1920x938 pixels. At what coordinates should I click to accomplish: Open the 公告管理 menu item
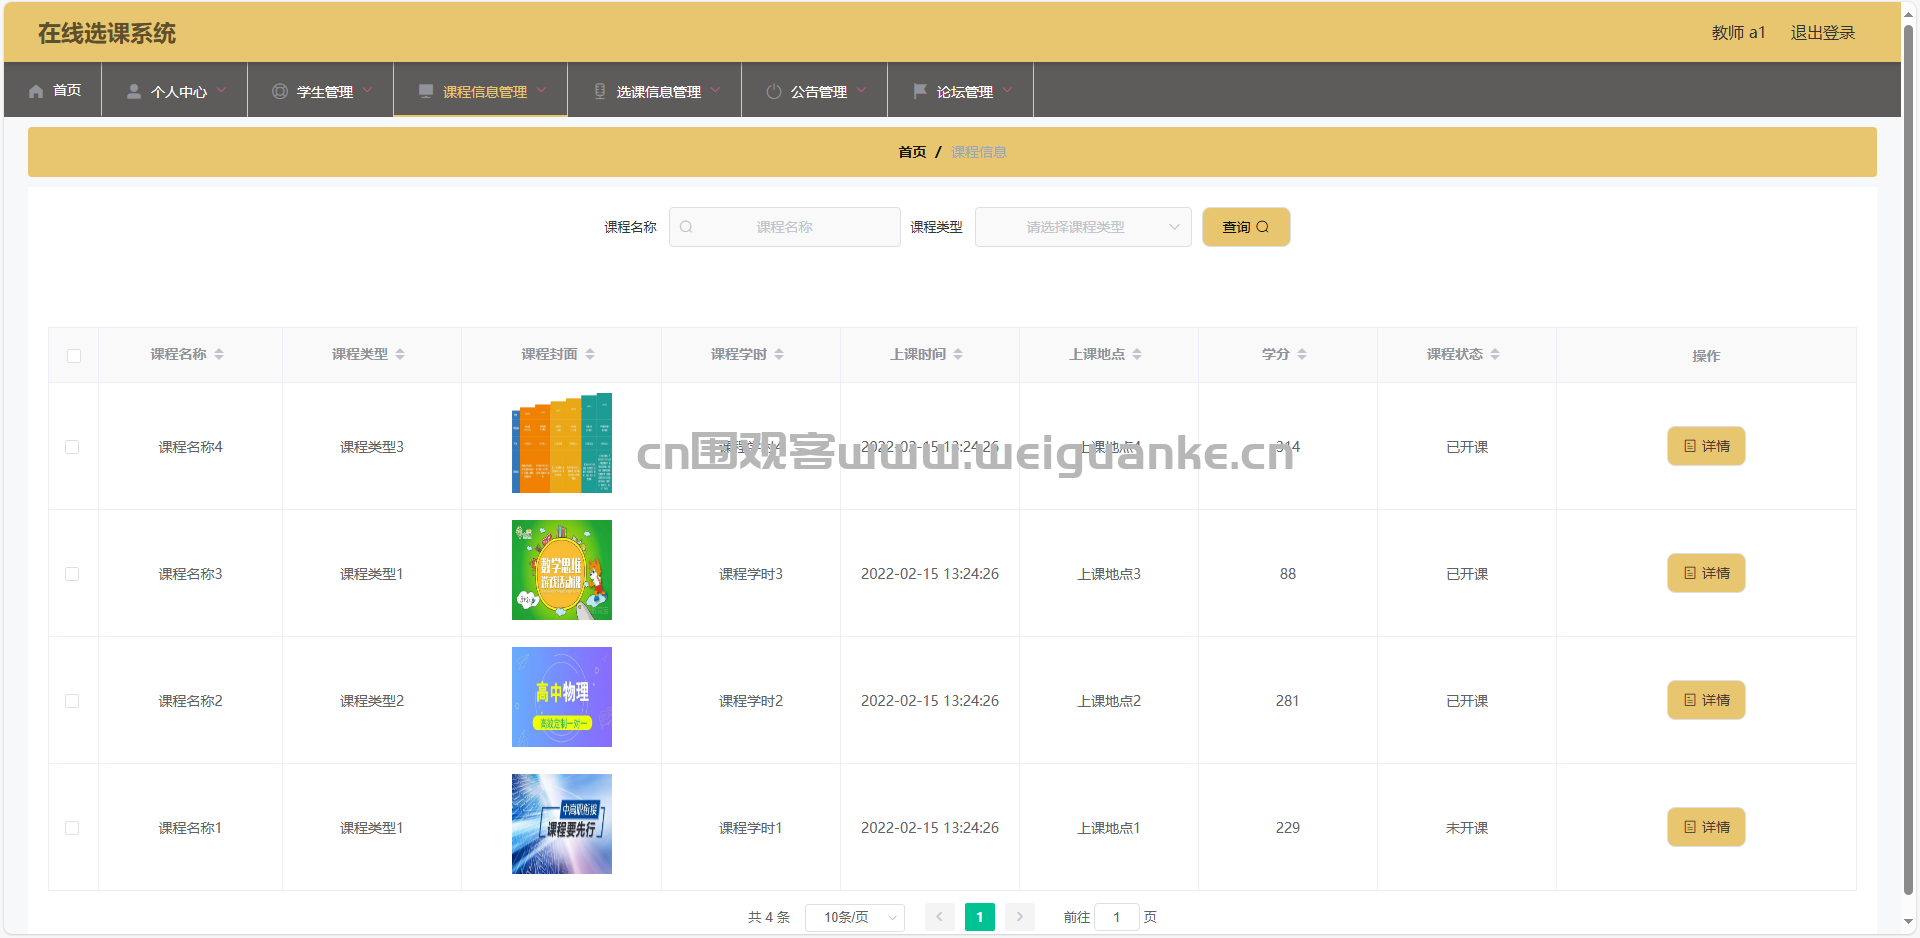(818, 91)
